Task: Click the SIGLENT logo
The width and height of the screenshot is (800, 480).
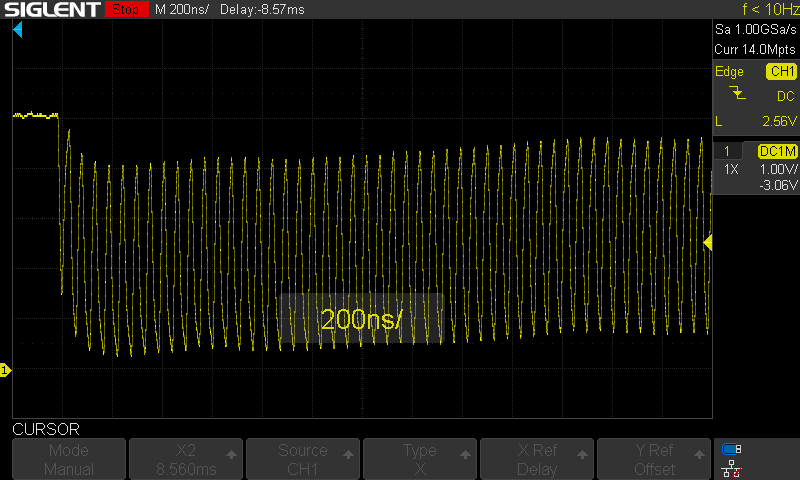Action: [52, 9]
